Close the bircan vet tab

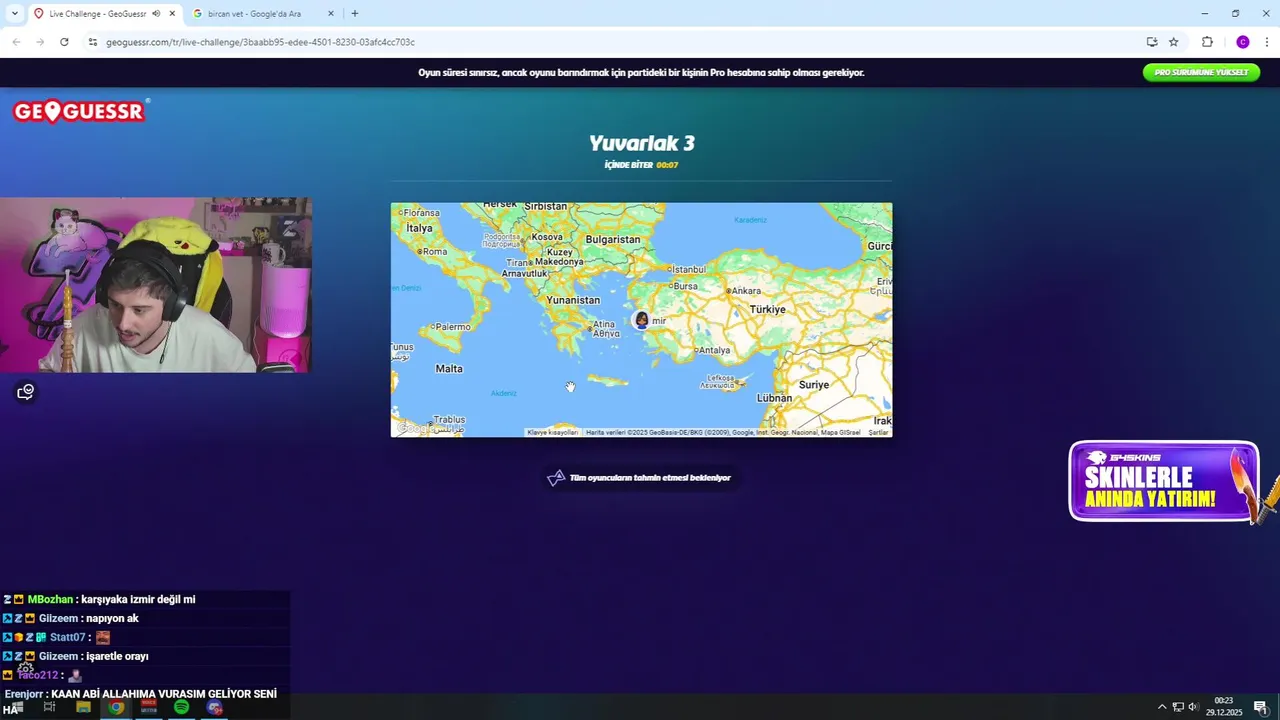[x=331, y=14]
